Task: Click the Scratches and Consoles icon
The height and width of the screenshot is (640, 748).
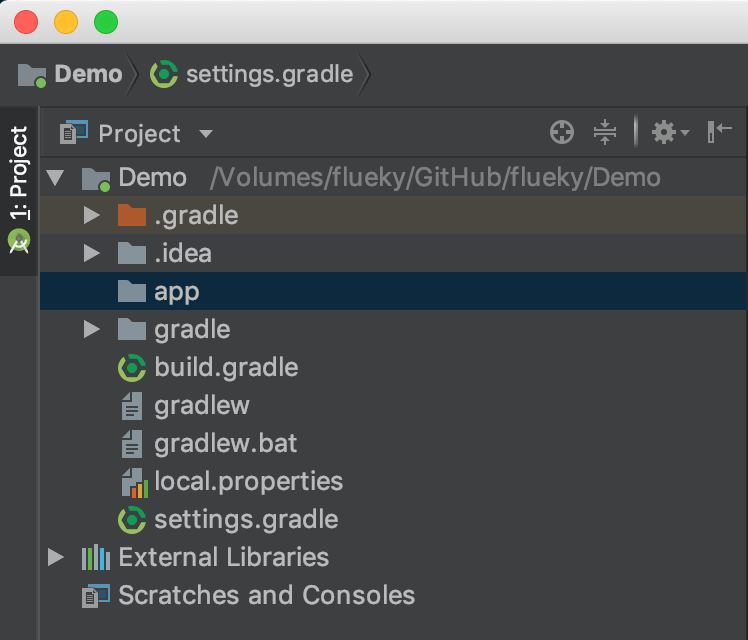Action: coord(95,596)
